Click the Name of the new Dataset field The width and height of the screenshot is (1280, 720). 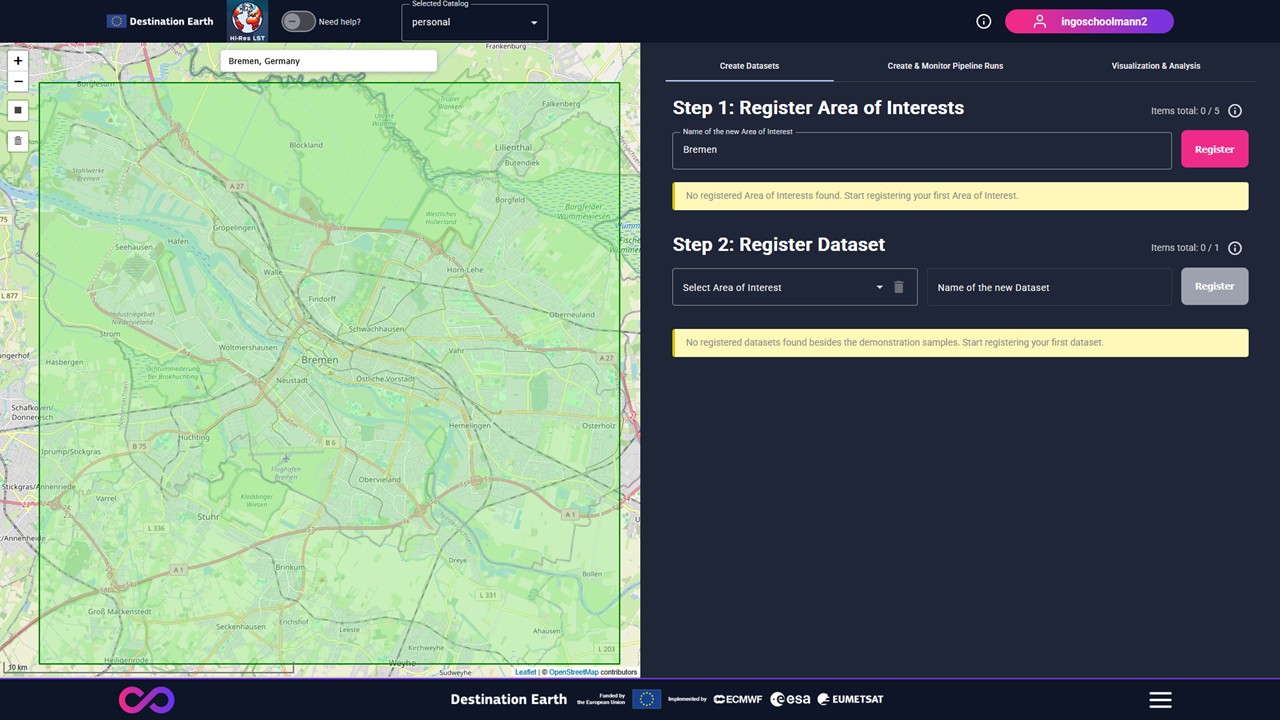(1049, 287)
